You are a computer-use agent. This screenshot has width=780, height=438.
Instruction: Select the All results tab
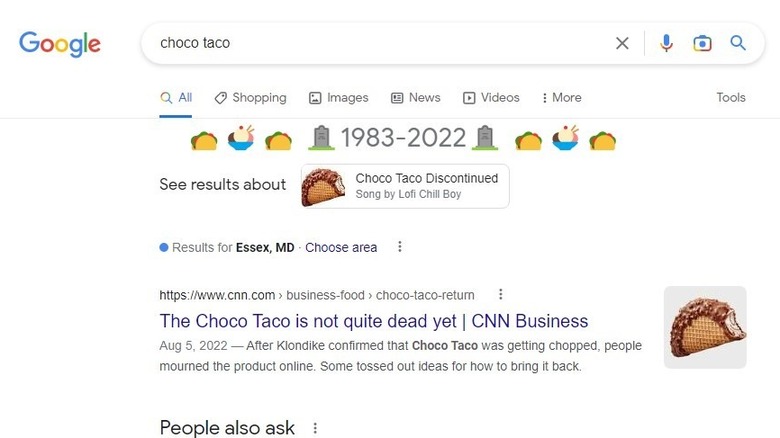tap(176, 98)
